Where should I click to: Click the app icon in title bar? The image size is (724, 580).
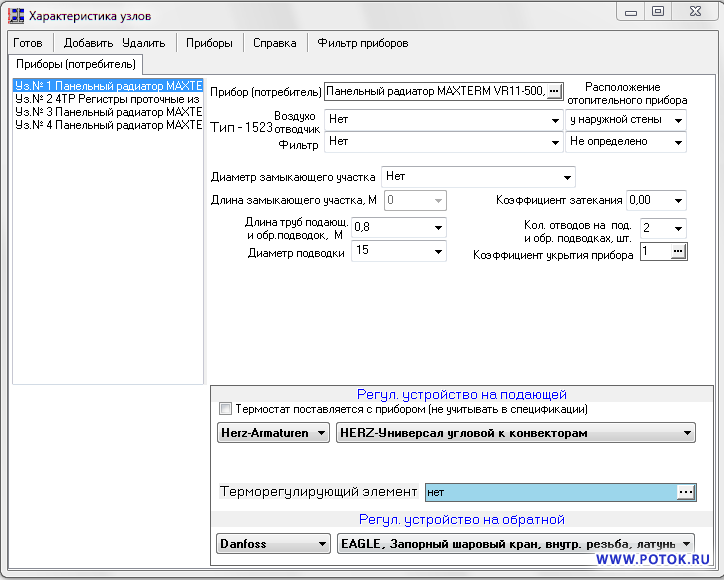pyautogui.click(x=16, y=16)
